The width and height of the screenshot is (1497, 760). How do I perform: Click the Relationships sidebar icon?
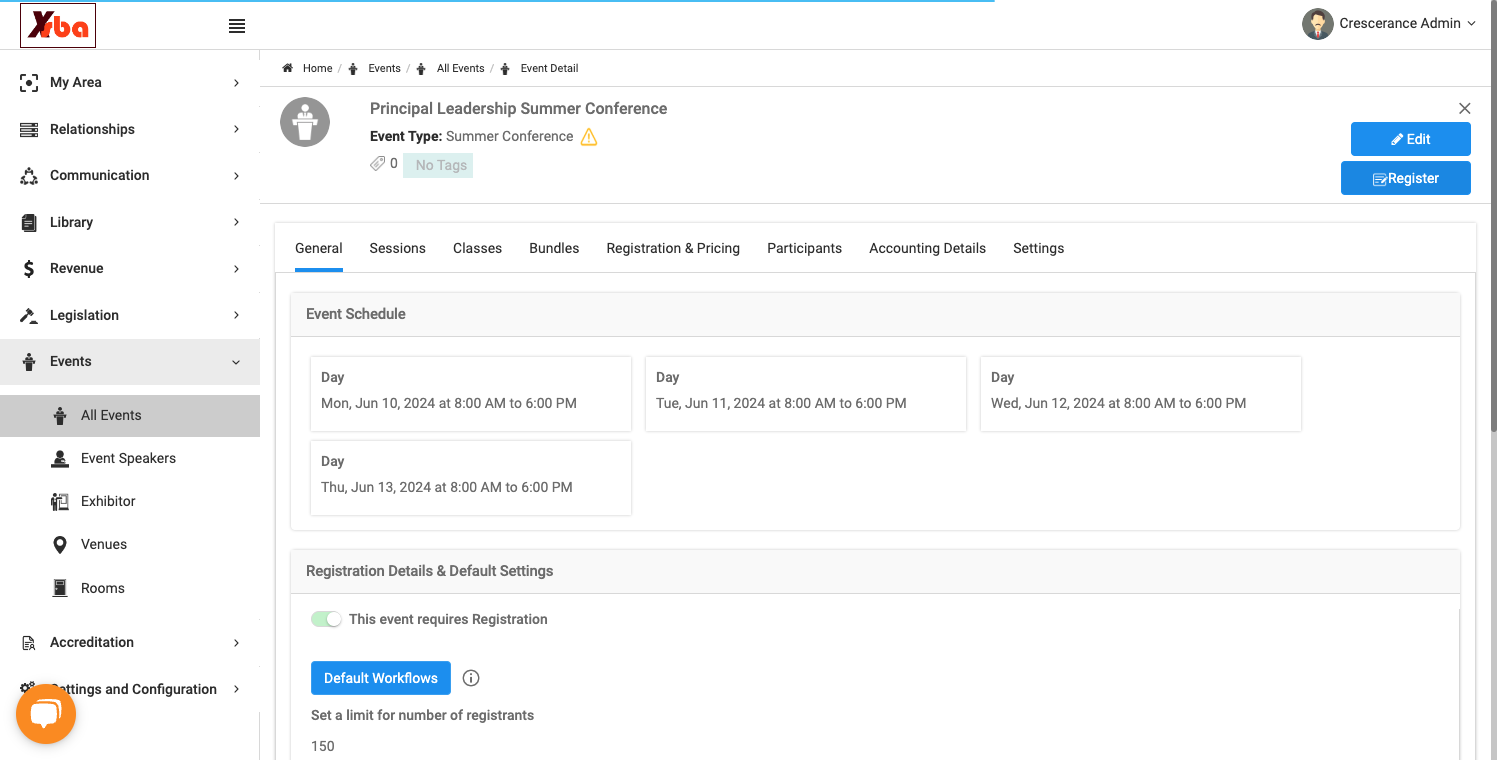(x=30, y=129)
